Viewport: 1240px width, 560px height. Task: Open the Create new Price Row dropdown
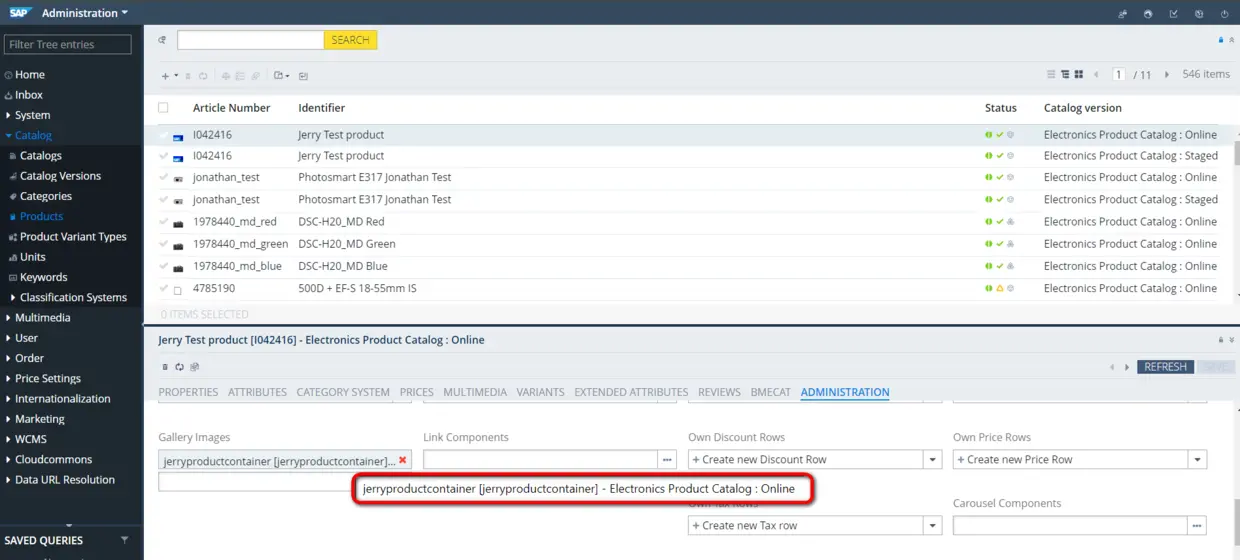[1198, 460]
